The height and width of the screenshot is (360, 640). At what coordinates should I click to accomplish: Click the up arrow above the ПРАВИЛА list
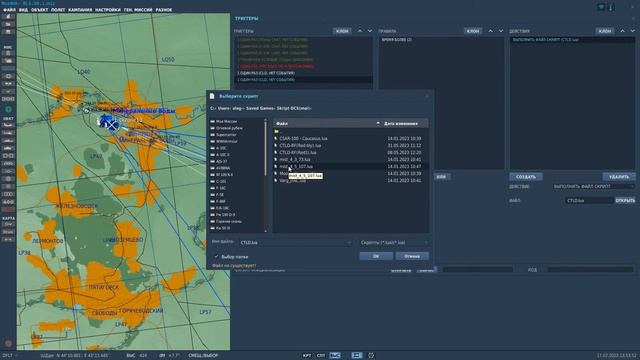(491, 31)
